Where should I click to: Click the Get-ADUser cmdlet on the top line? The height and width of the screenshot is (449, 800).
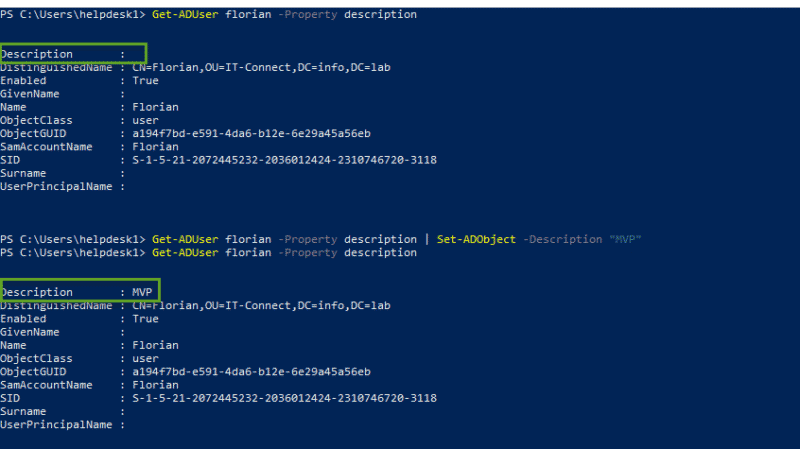pos(182,15)
